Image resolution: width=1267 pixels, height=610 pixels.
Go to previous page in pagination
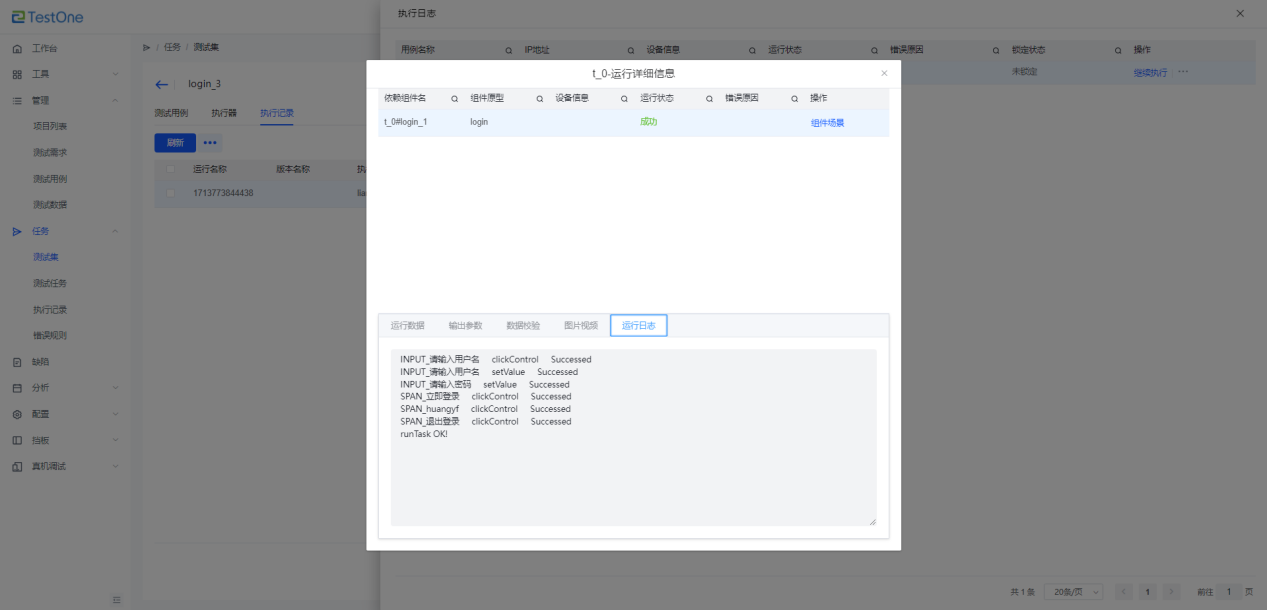click(1124, 592)
